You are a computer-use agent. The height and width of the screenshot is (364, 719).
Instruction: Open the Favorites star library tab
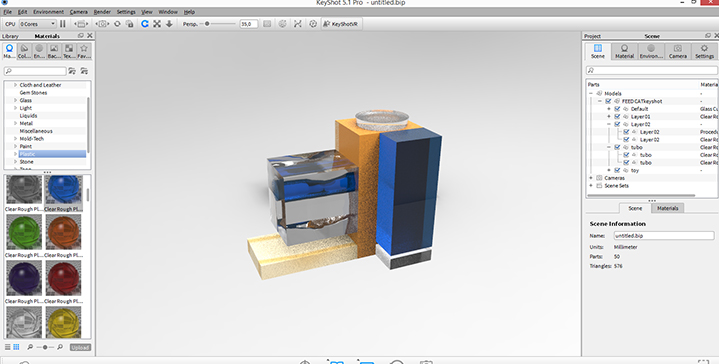click(84, 51)
